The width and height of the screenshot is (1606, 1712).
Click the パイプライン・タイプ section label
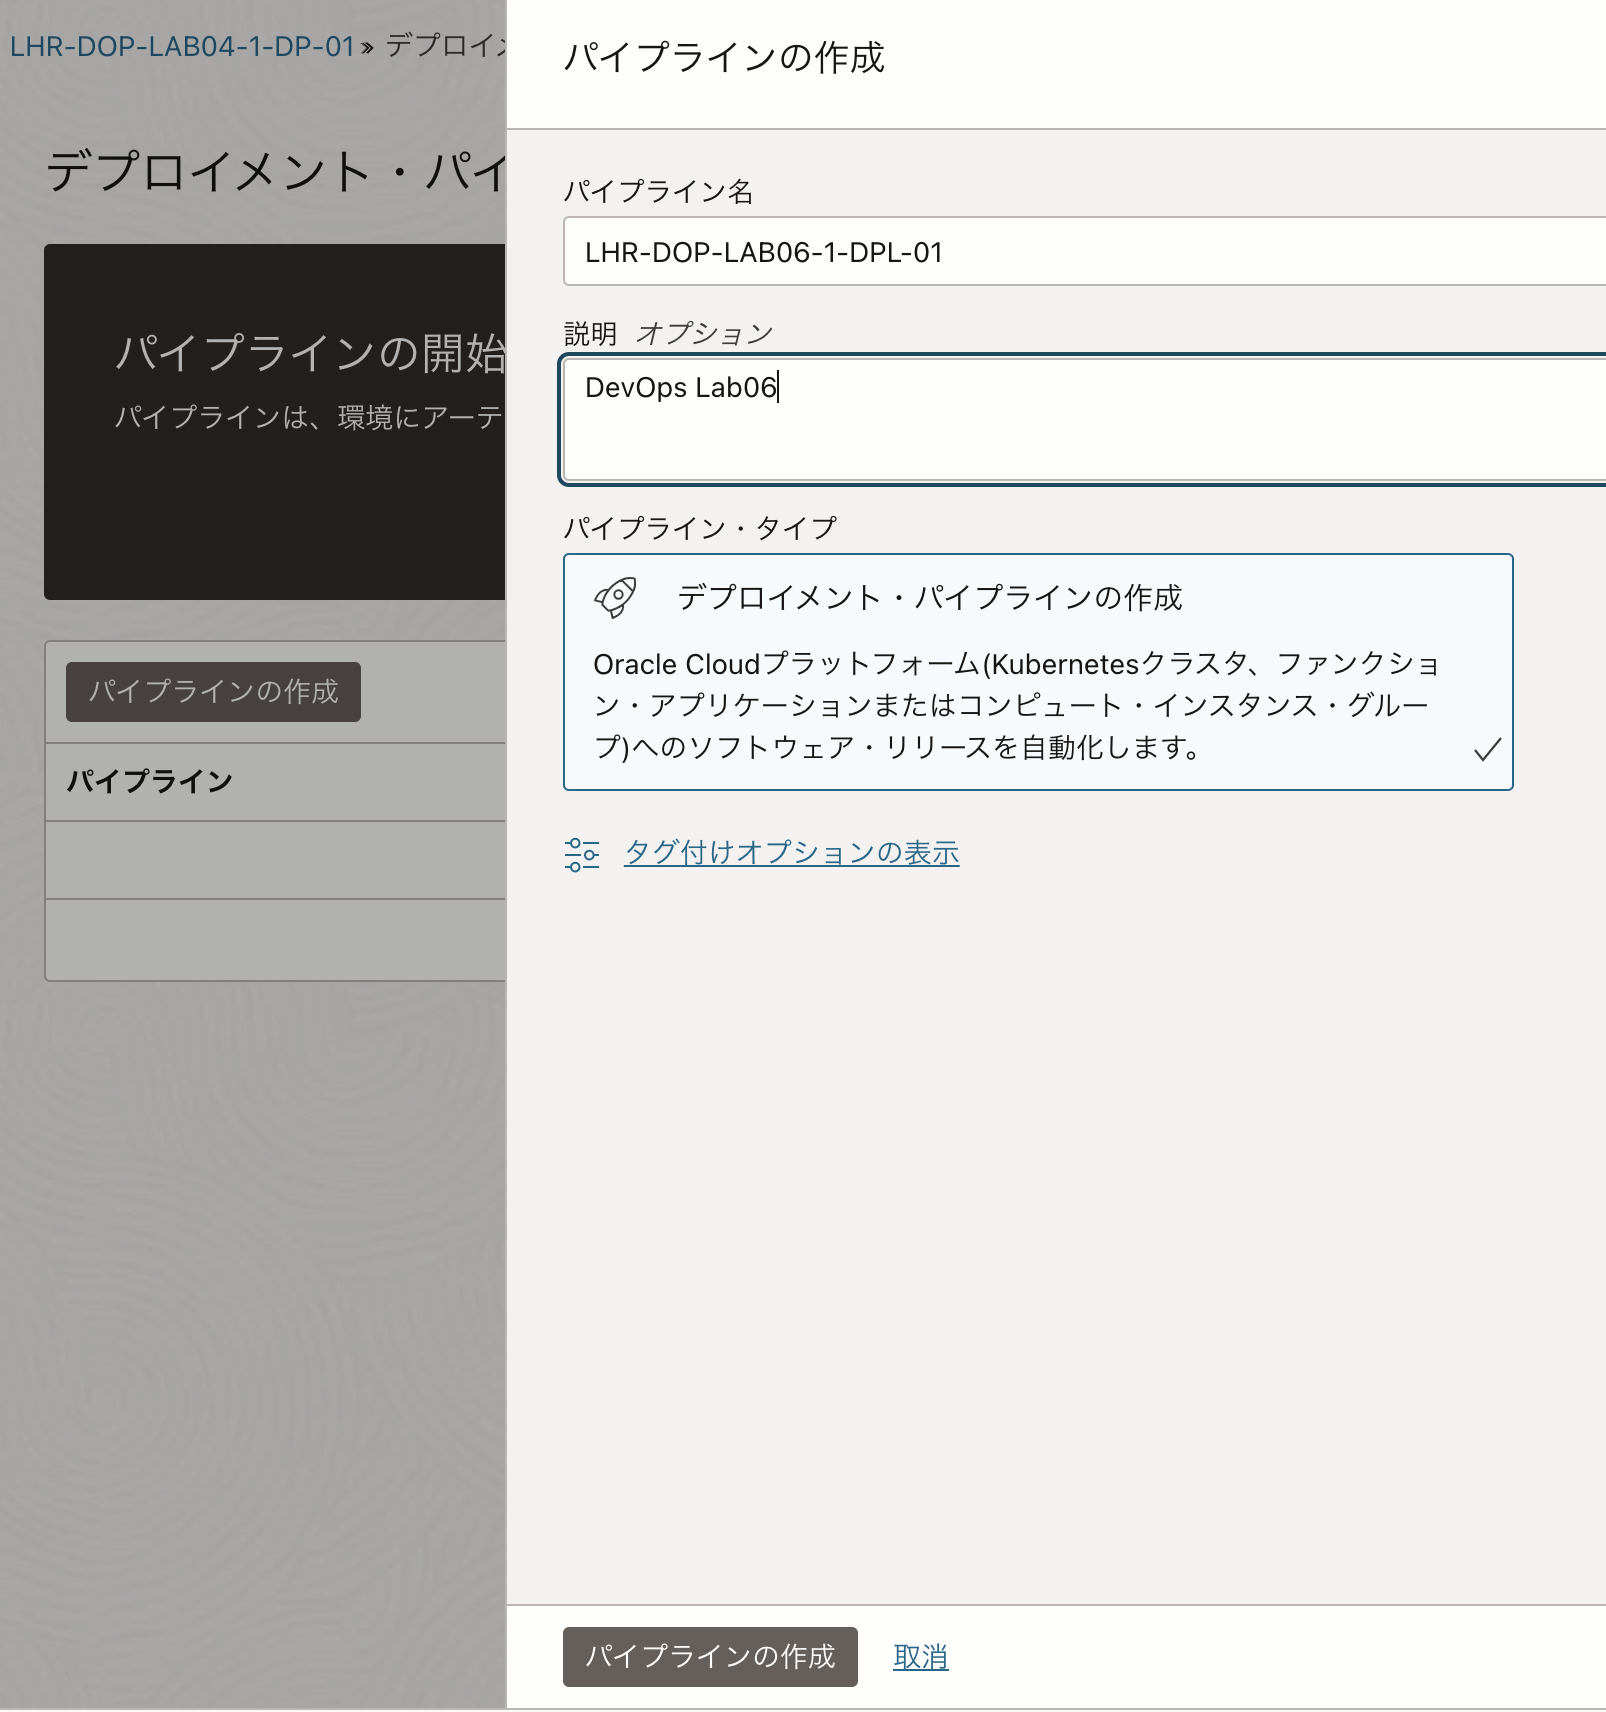pos(699,525)
